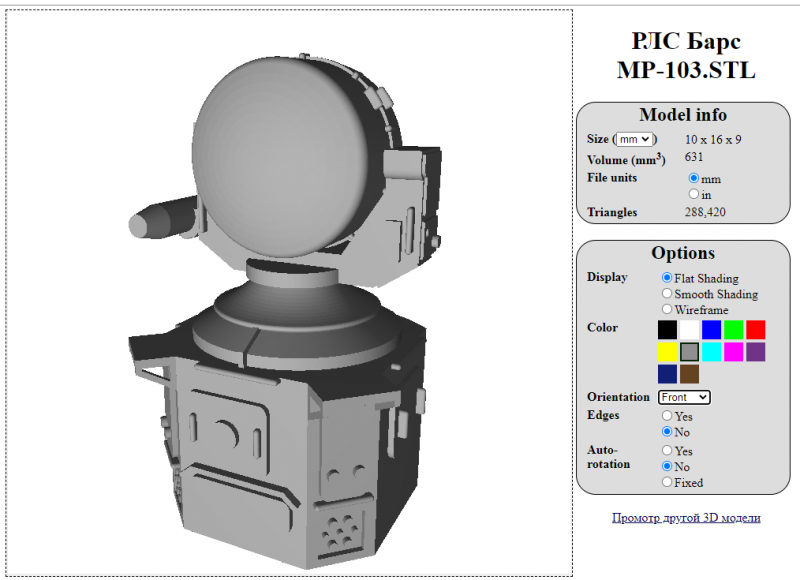Select Flat Shading display option
800x580 pixels.
tap(667, 278)
